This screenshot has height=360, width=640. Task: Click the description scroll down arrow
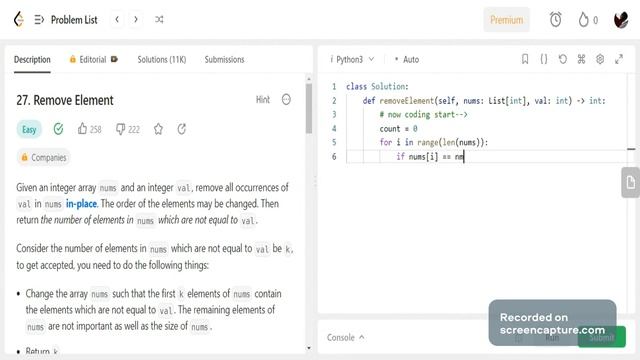pos(309,348)
